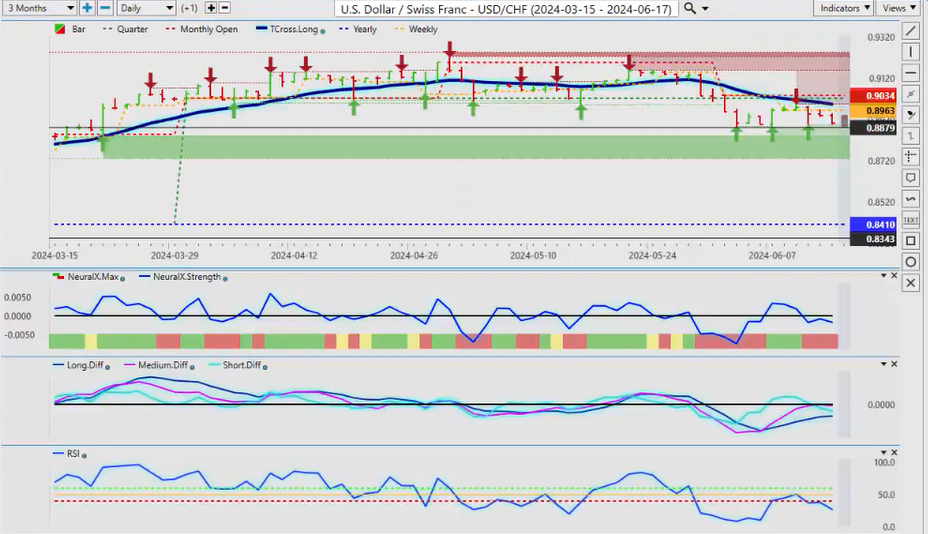Click the speech bubble callout tool

(x=910, y=178)
